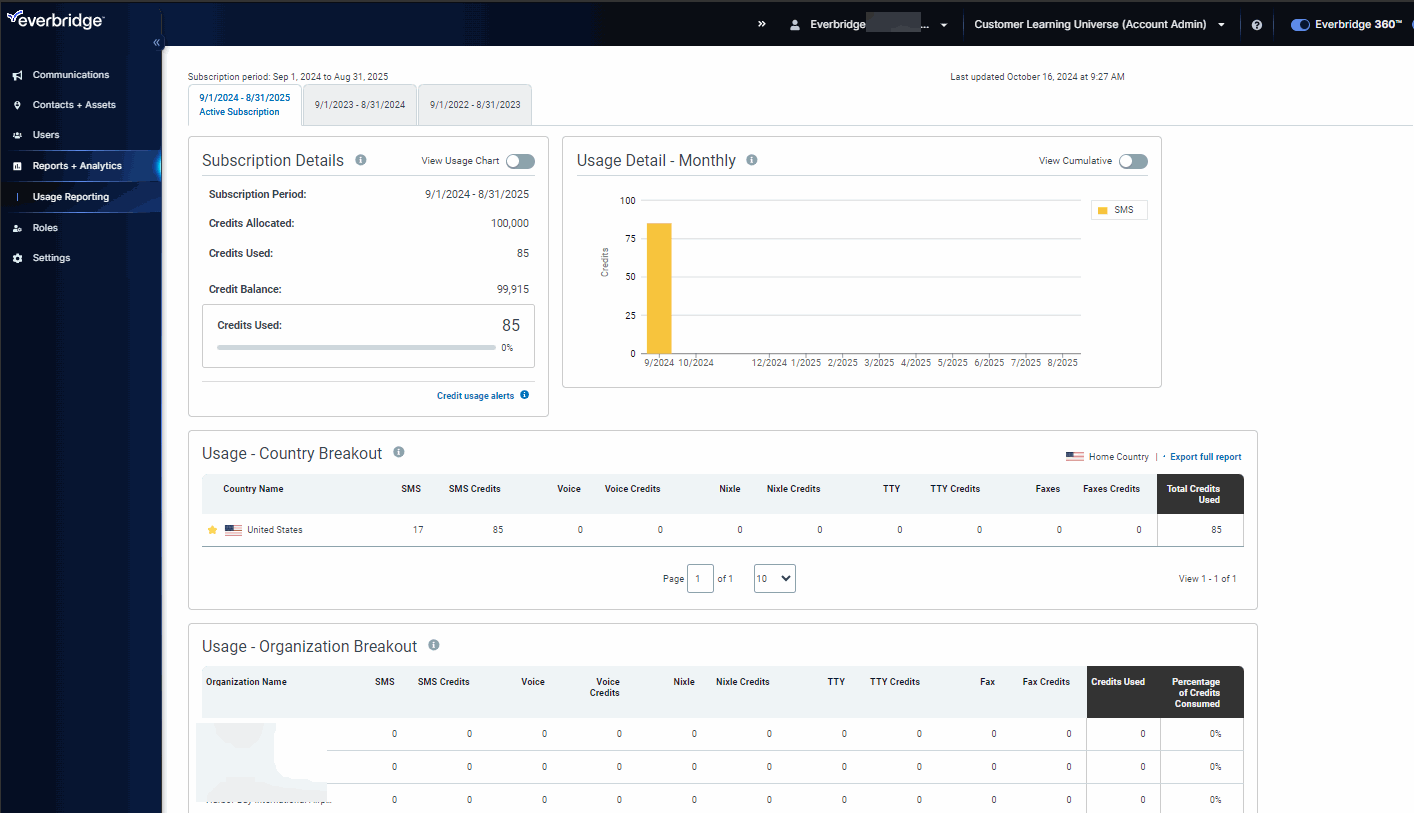
Task: Click the page number input field
Action: [x=700, y=578]
